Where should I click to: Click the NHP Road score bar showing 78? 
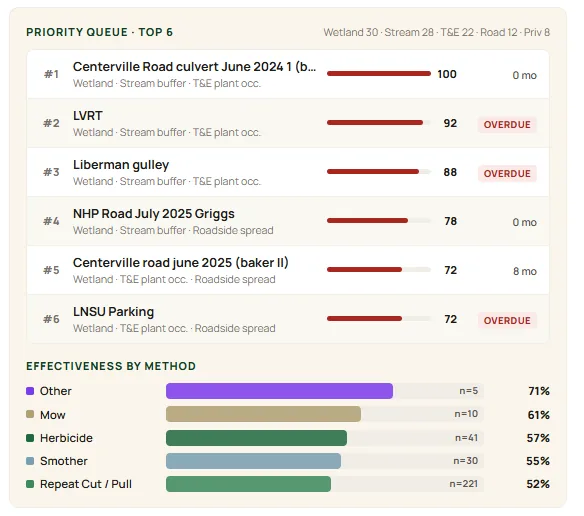click(x=379, y=221)
